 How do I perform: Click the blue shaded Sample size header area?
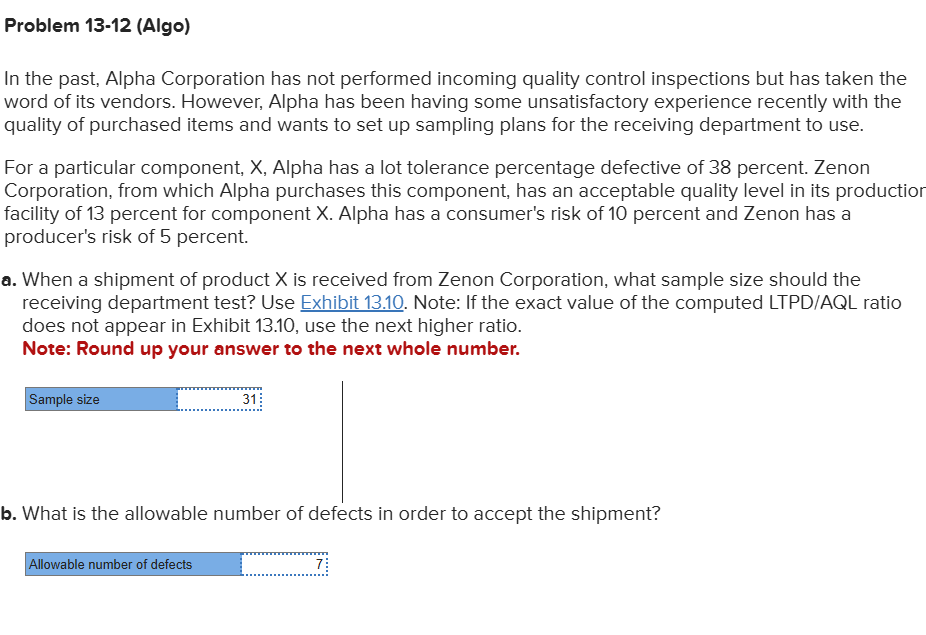click(x=100, y=399)
